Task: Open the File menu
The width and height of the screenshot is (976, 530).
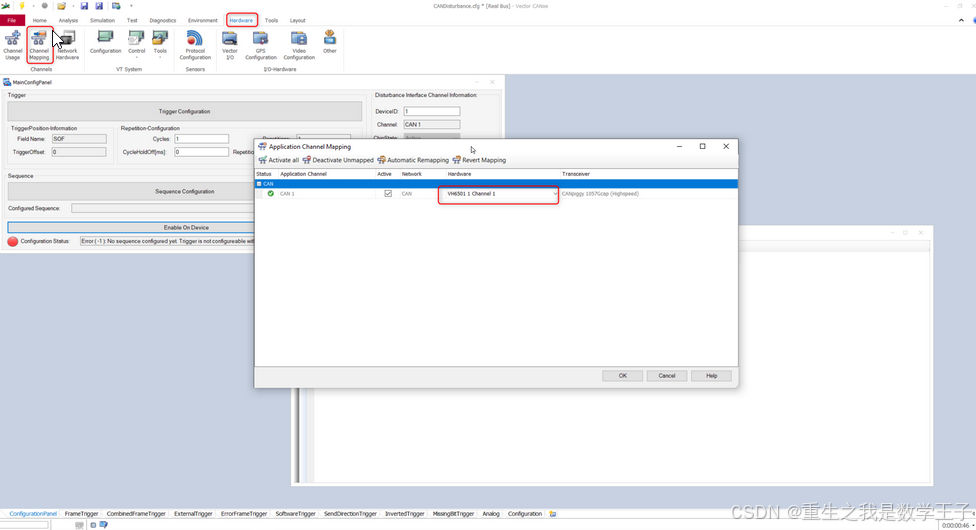Action: tap(12, 20)
